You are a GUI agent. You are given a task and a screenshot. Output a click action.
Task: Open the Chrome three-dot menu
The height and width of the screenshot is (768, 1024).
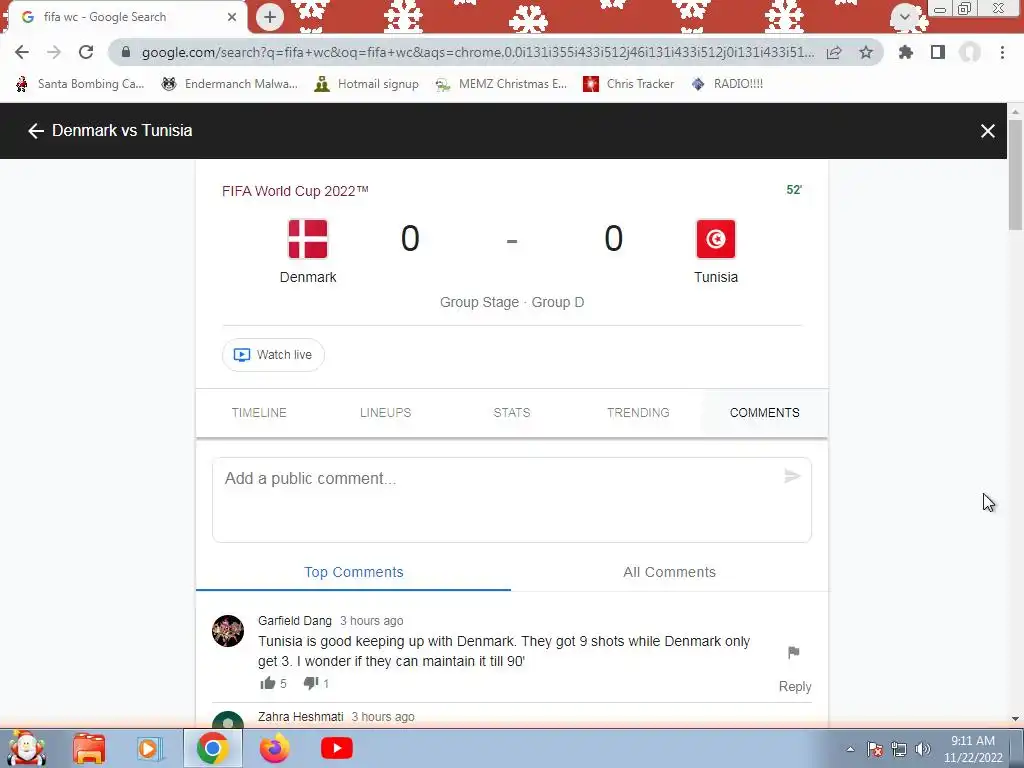1002,52
